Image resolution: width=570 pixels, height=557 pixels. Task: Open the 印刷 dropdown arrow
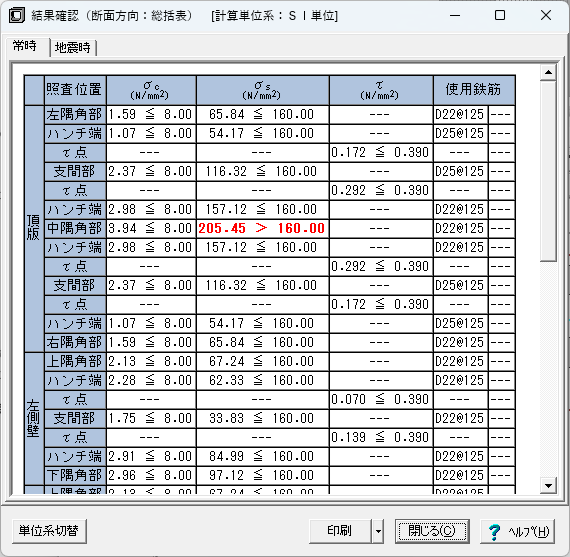click(x=378, y=531)
